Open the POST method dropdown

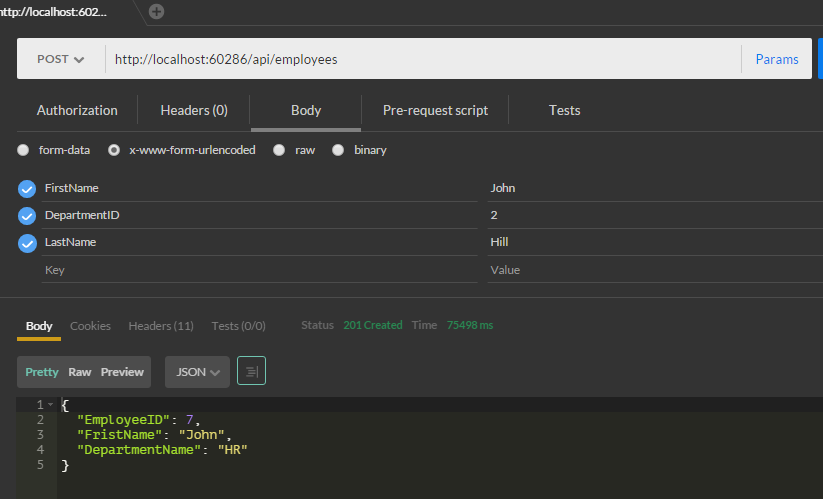pyautogui.click(x=60, y=59)
